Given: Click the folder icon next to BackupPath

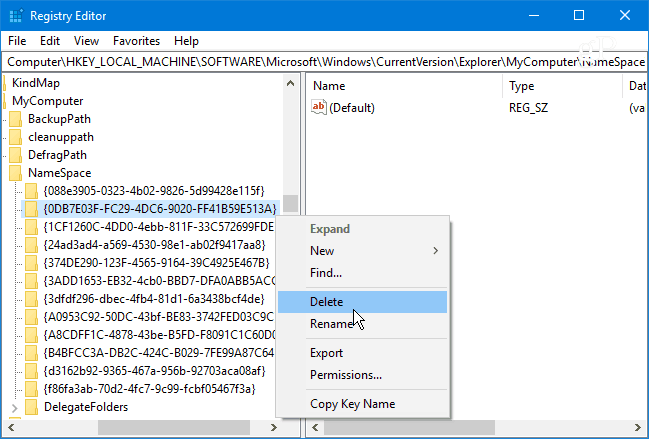Looking at the screenshot, I should pos(15,119).
